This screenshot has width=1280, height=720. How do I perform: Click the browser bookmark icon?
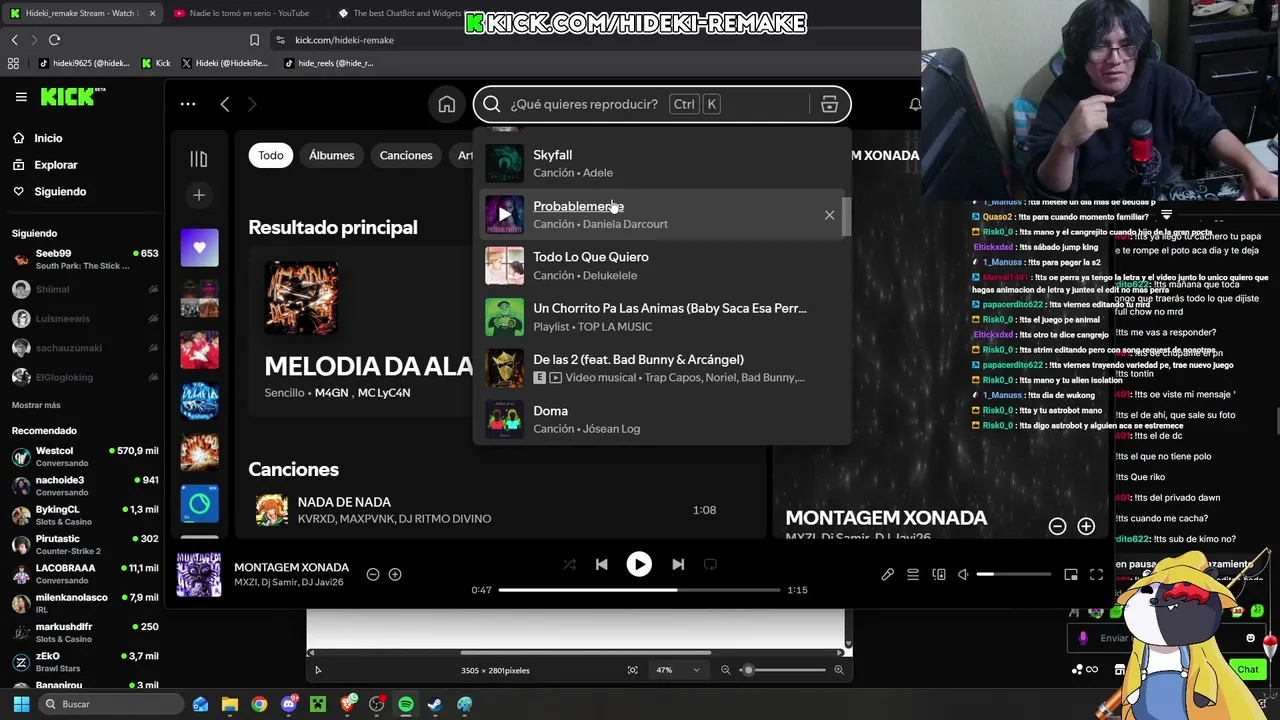tap(254, 40)
